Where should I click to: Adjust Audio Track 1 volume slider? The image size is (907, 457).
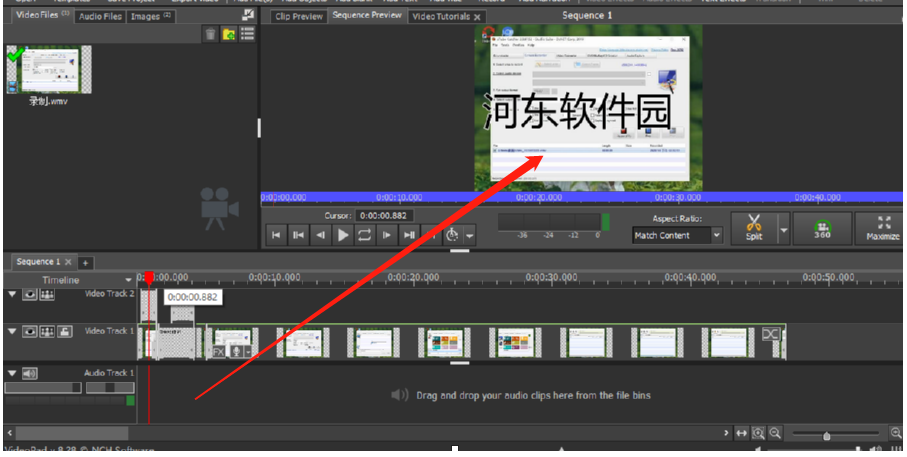43,388
